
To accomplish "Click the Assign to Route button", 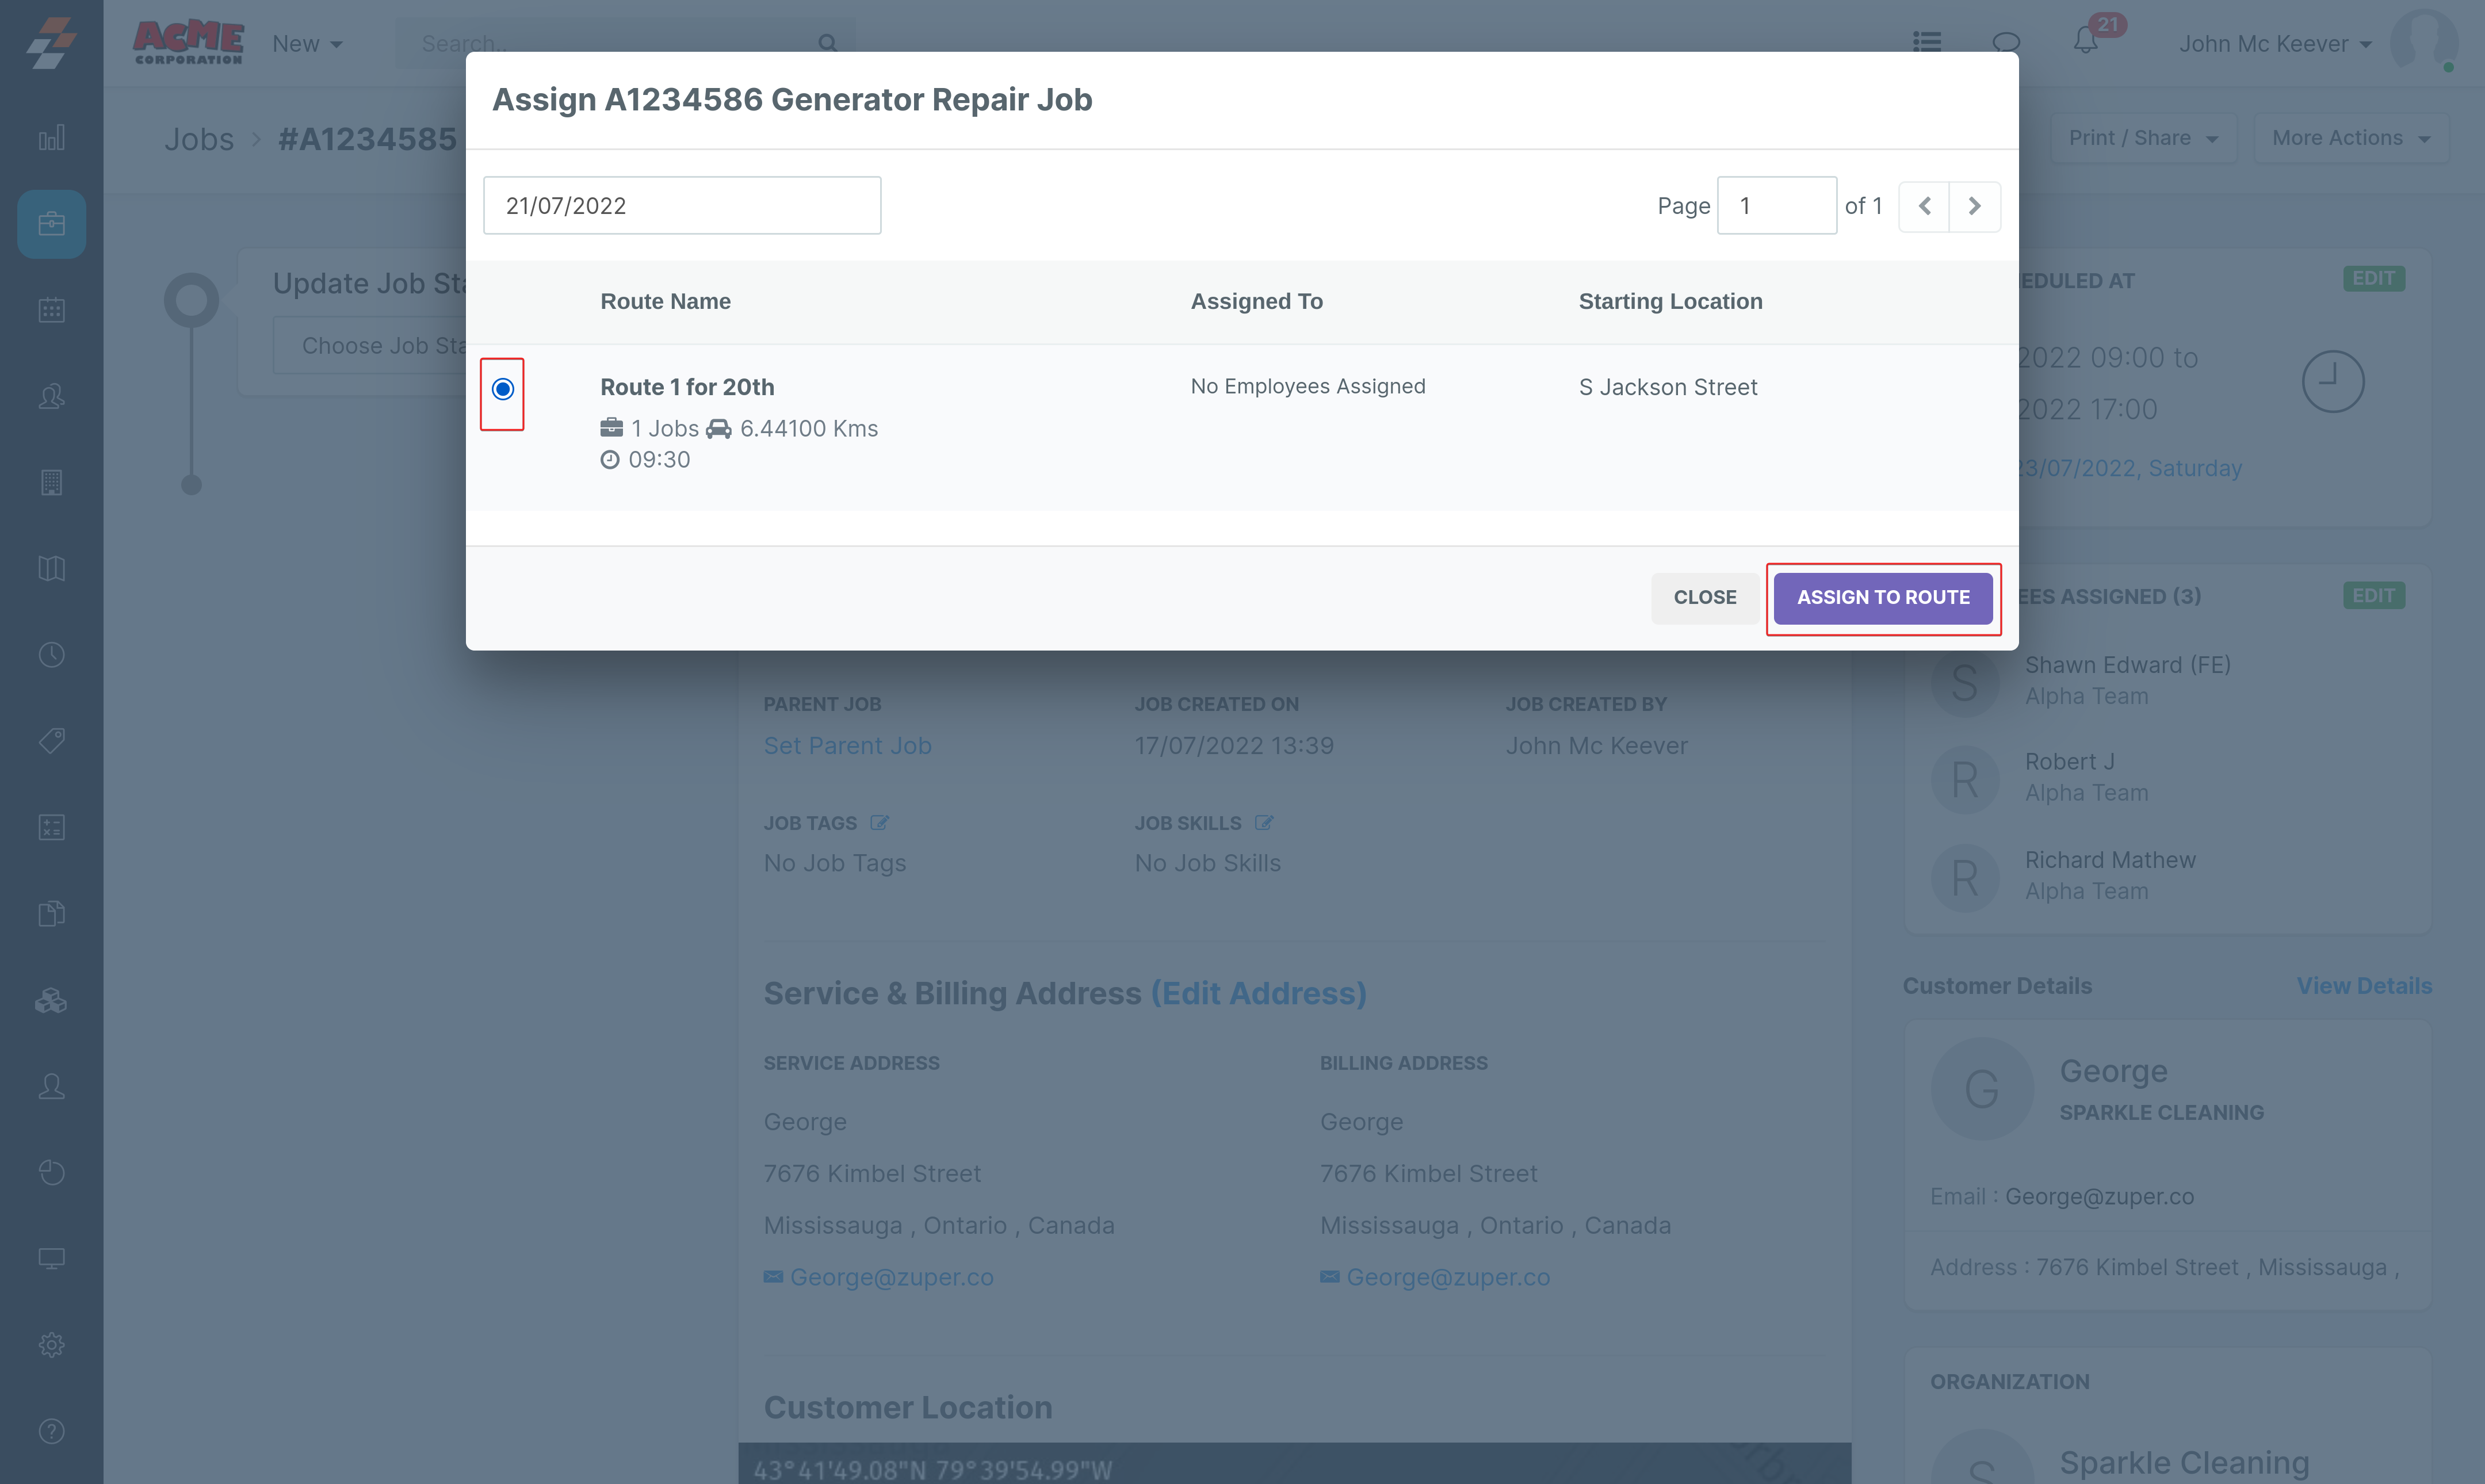I will pos(1883,597).
